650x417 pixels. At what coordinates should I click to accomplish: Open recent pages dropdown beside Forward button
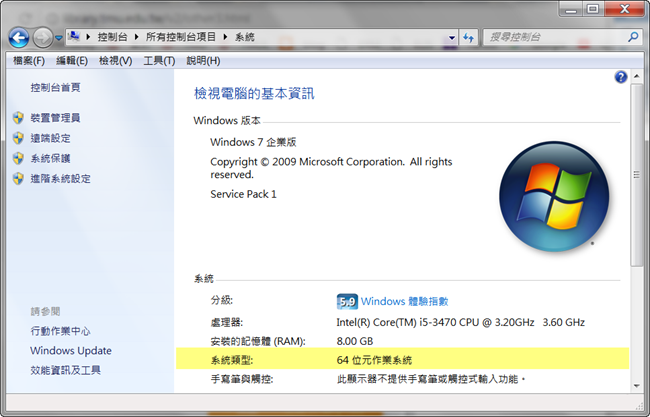[58, 38]
